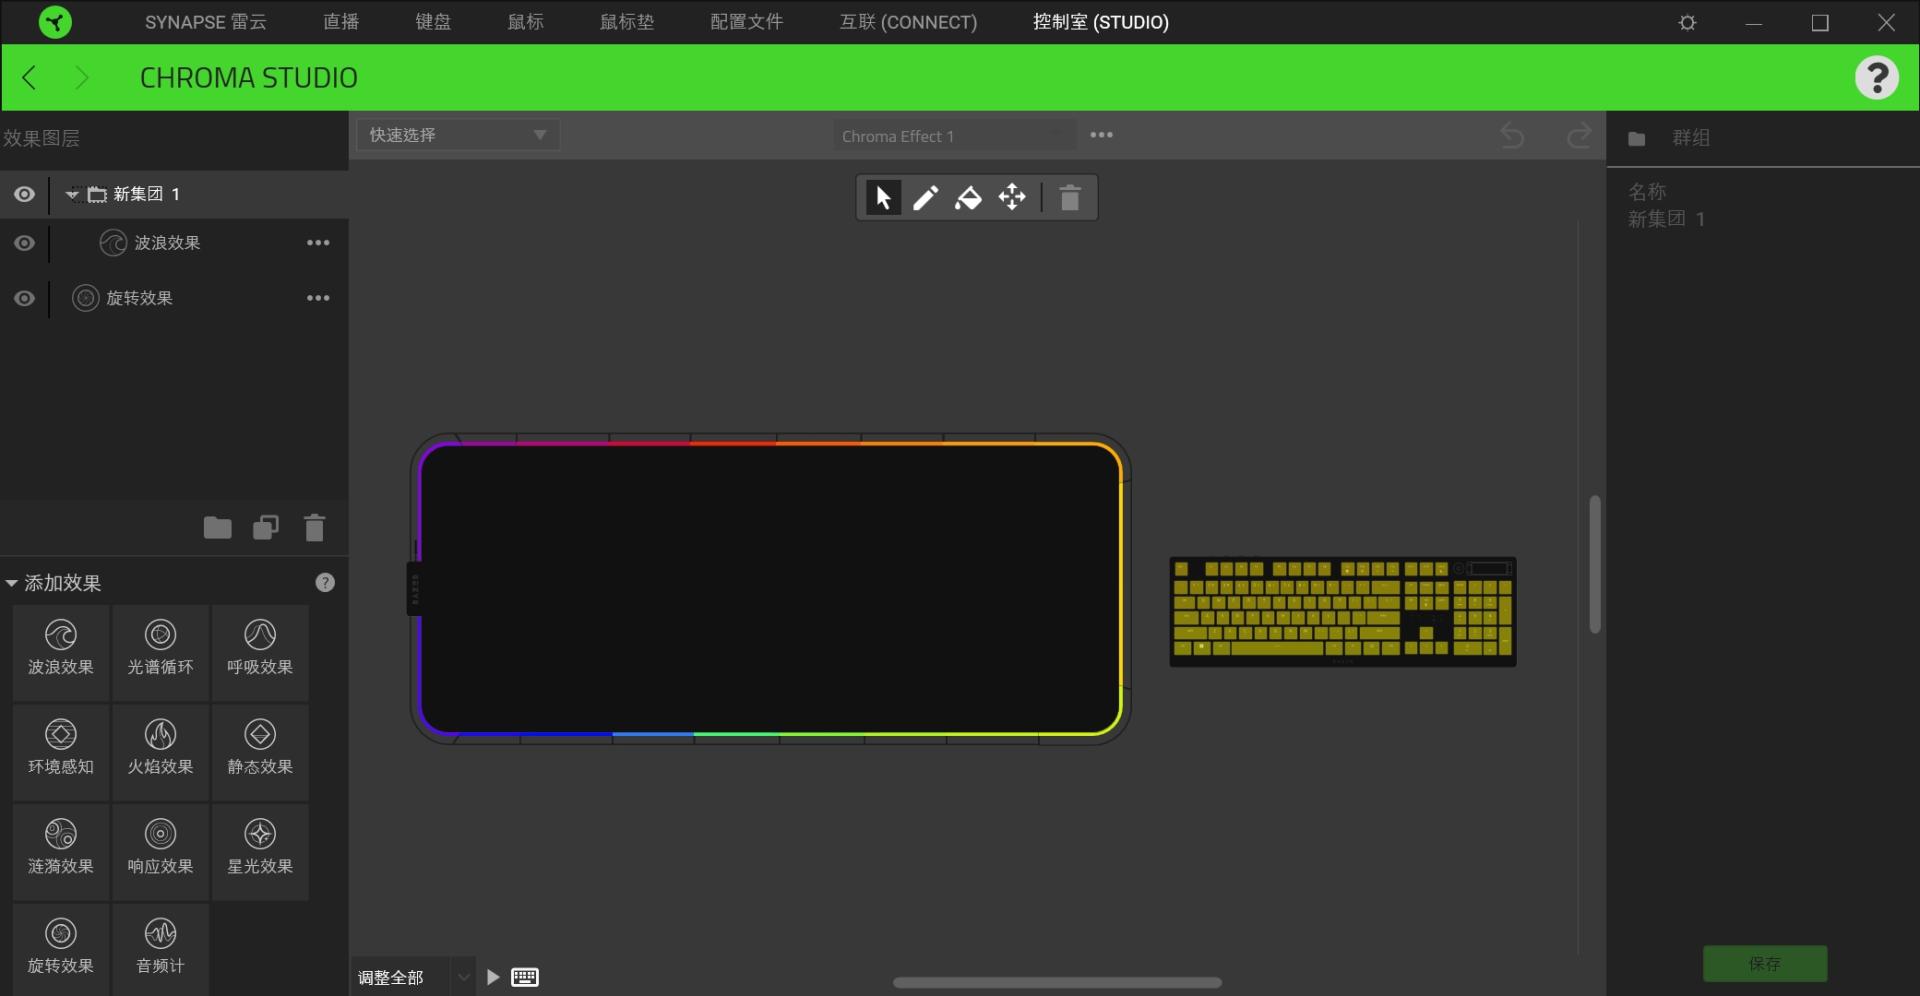1920x996 pixels.
Task: Go back with the left arrow
Action: [x=29, y=77]
